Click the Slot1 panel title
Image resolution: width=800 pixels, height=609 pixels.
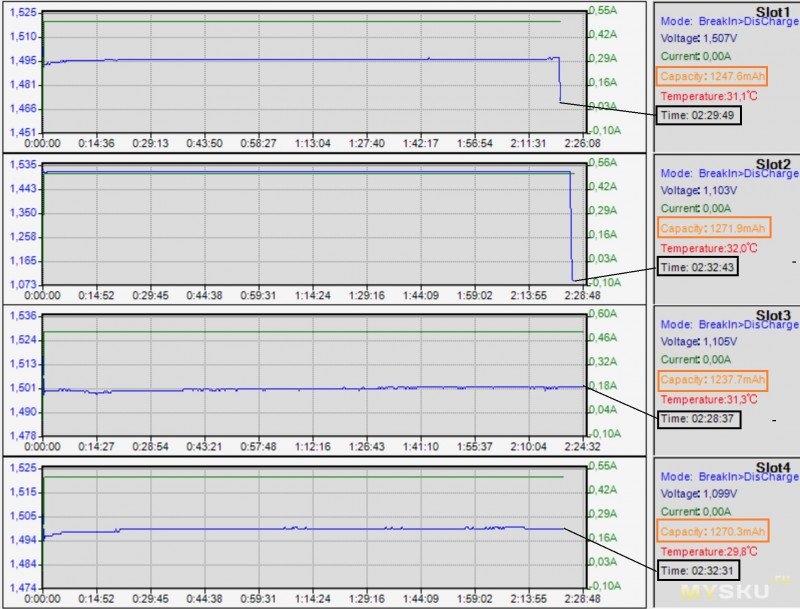pyautogui.click(x=772, y=11)
